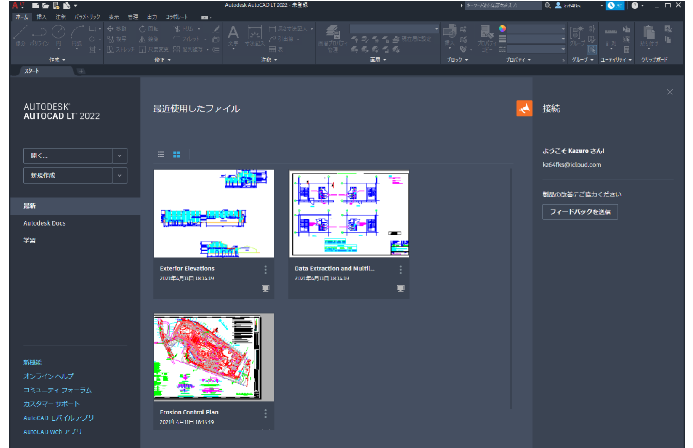Open the Erosion Control Plan thumbnail

(x=214, y=357)
